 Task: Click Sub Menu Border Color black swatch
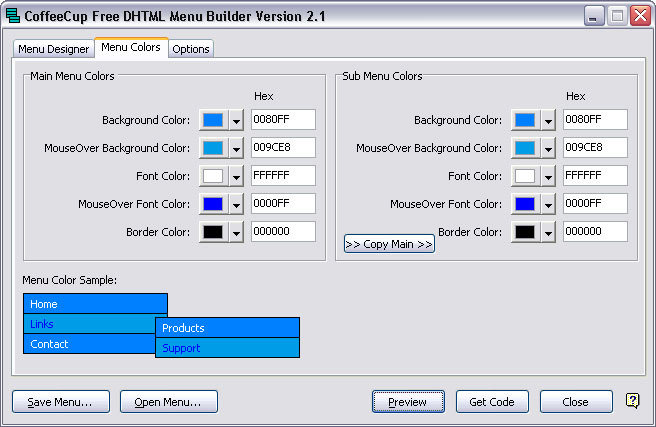525,232
